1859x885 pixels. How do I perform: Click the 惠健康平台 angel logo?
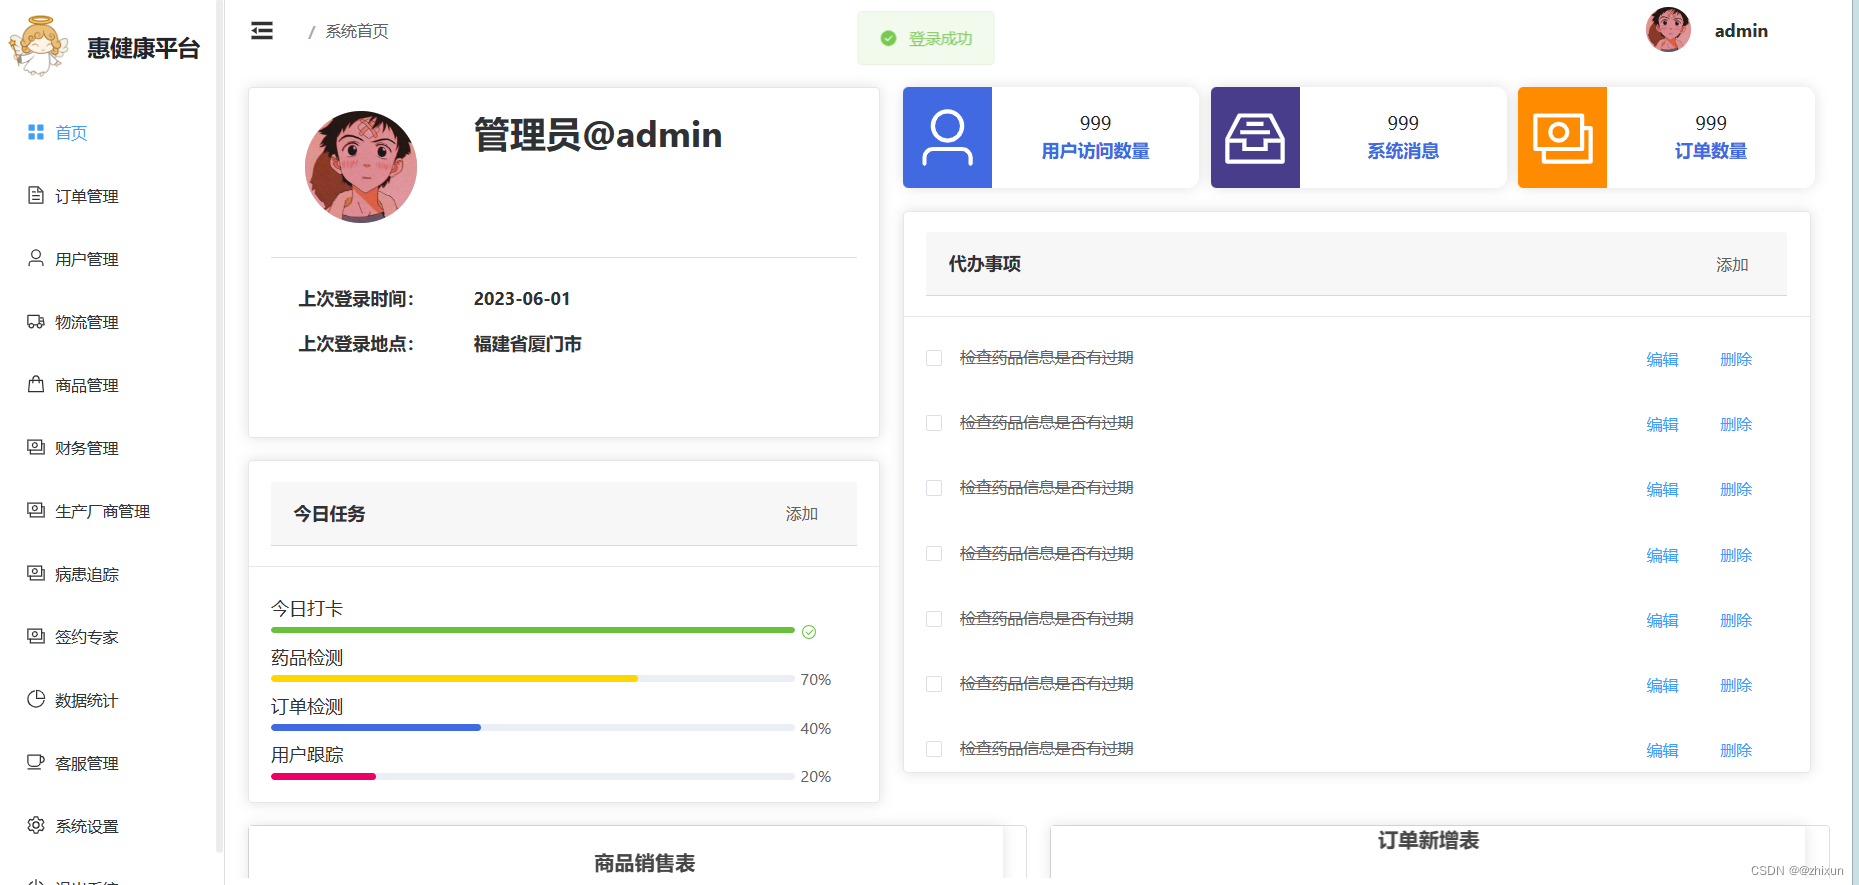click(x=38, y=46)
